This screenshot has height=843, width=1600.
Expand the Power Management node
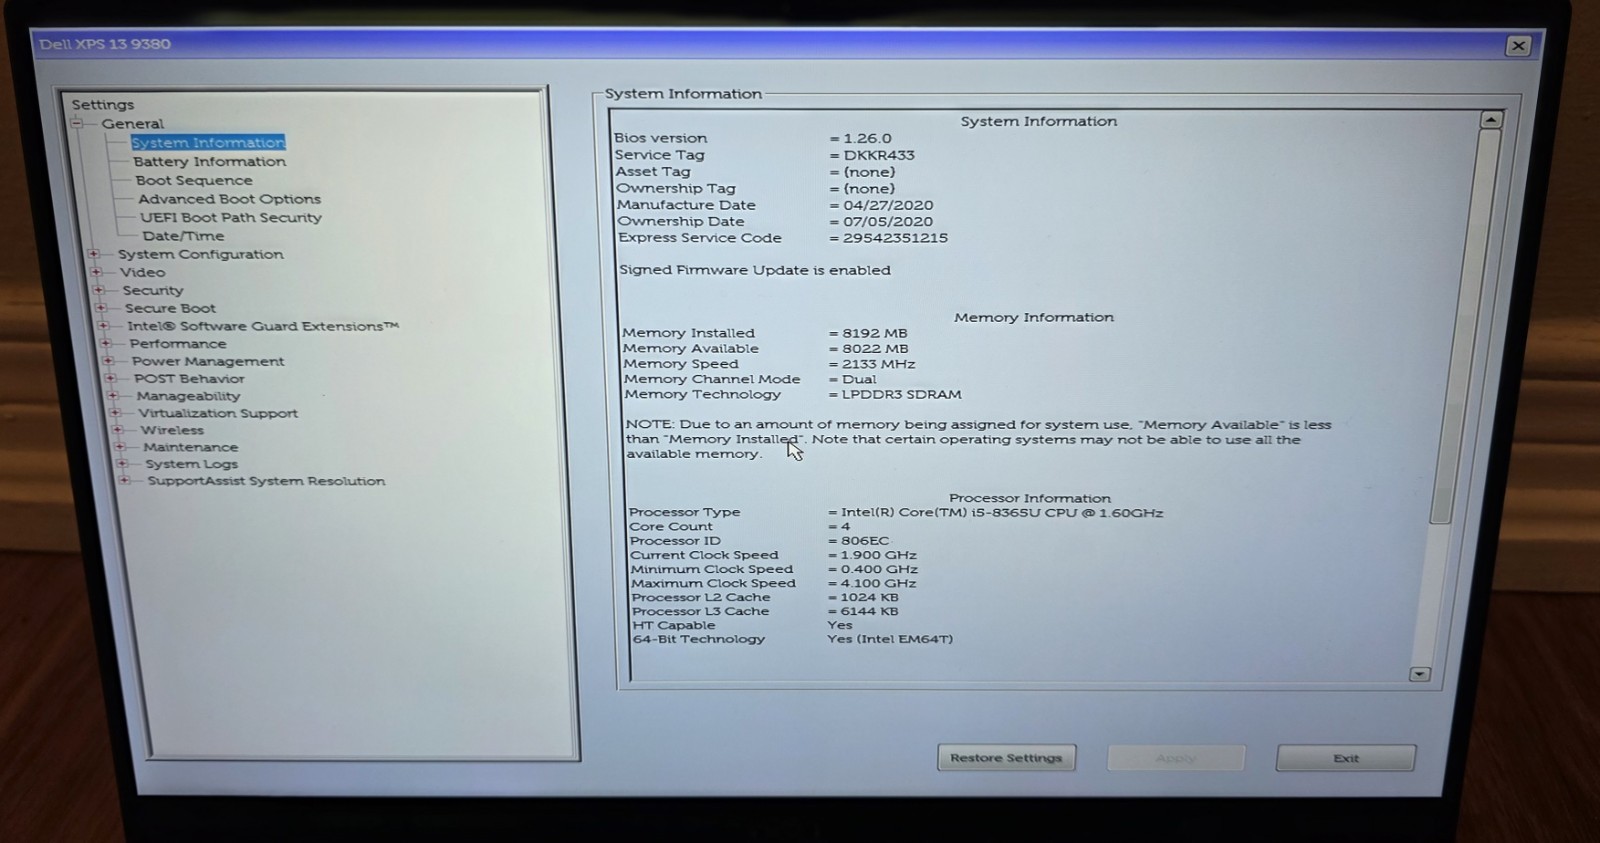pyautogui.click(x=108, y=361)
